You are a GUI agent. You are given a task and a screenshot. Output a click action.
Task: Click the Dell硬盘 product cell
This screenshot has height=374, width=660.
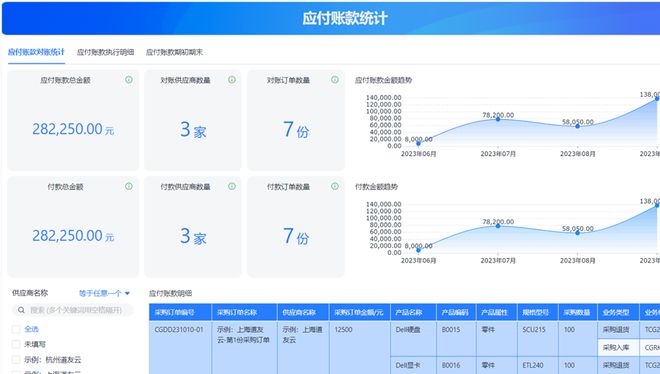tap(413, 339)
